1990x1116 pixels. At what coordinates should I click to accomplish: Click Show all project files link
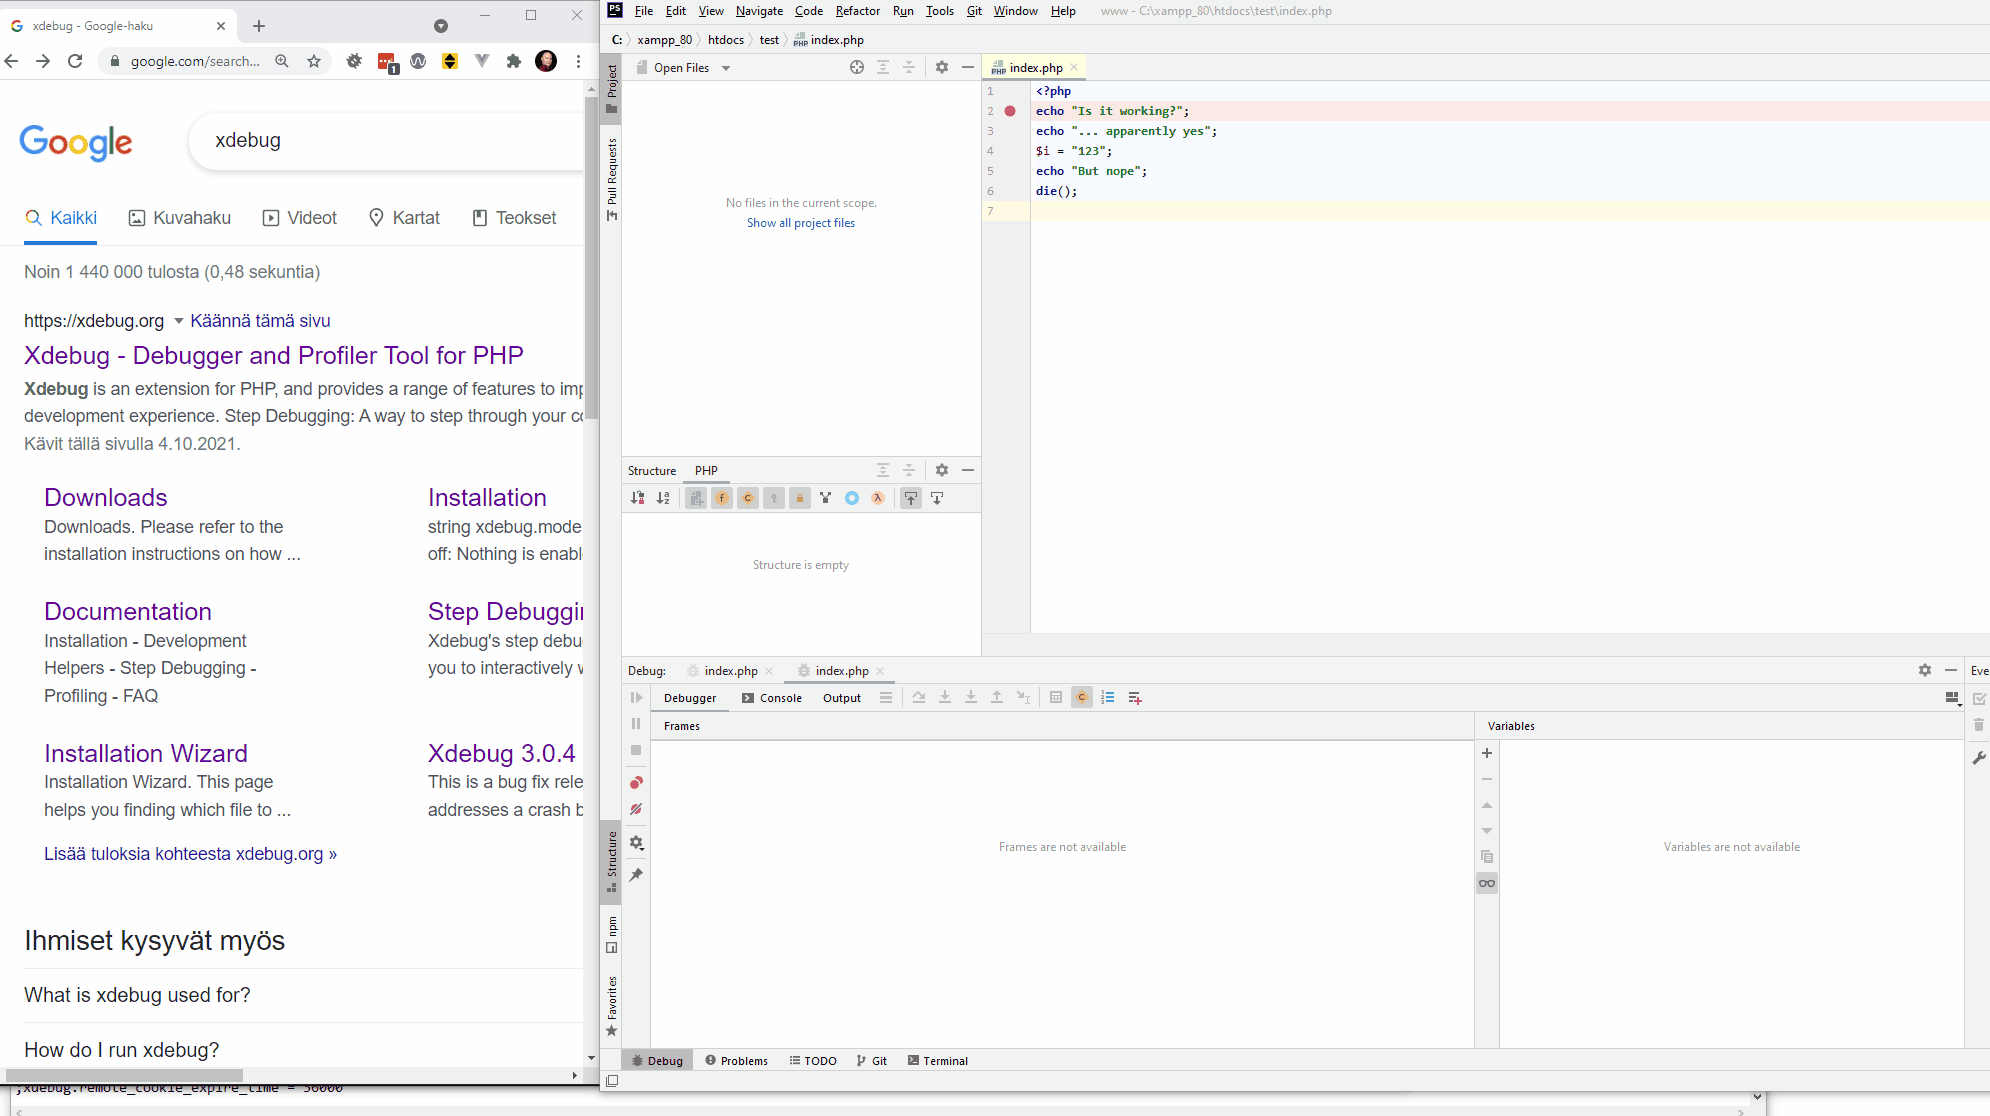pyautogui.click(x=800, y=223)
